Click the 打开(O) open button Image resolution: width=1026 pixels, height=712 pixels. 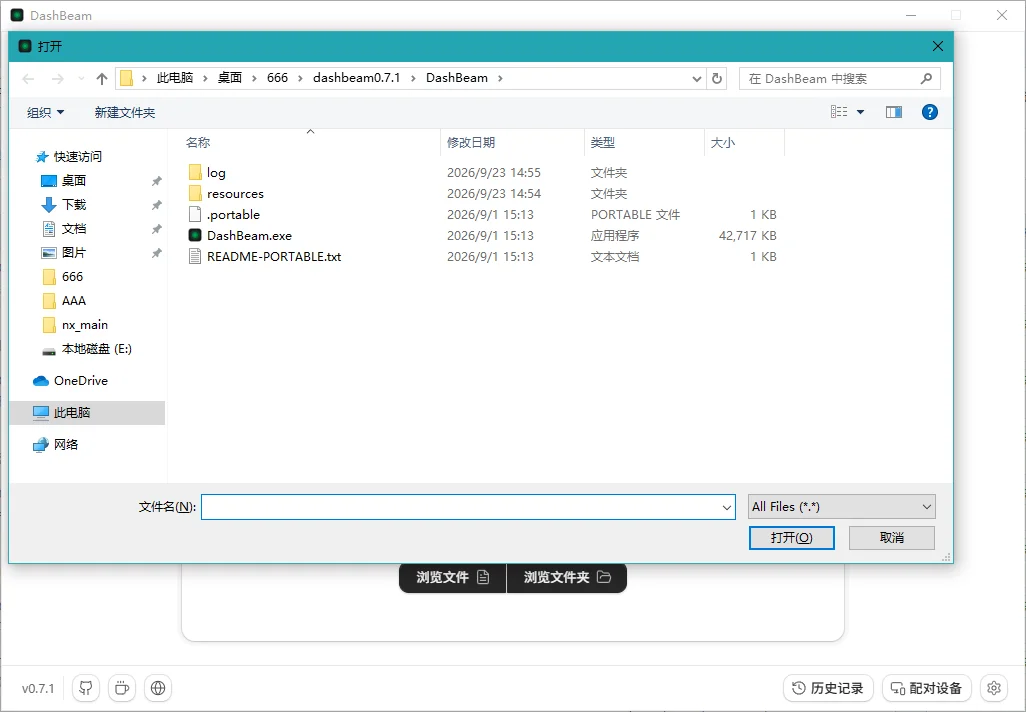point(792,538)
